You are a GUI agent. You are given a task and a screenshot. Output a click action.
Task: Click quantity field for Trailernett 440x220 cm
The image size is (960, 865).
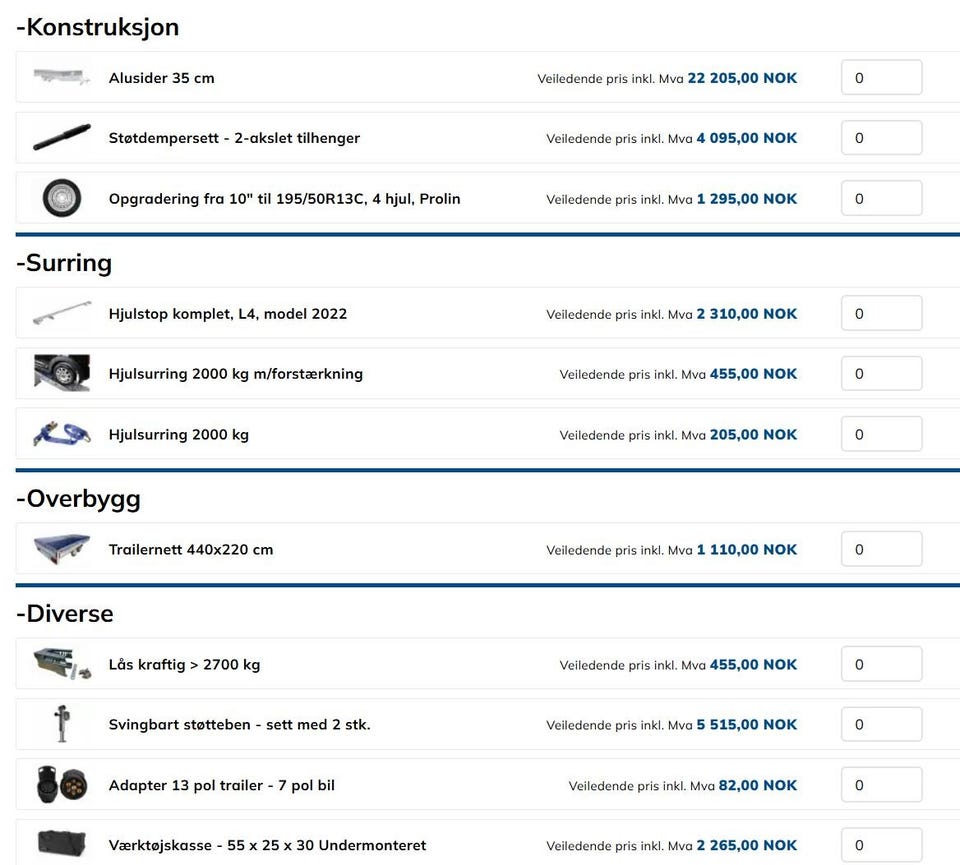click(x=882, y=549)
